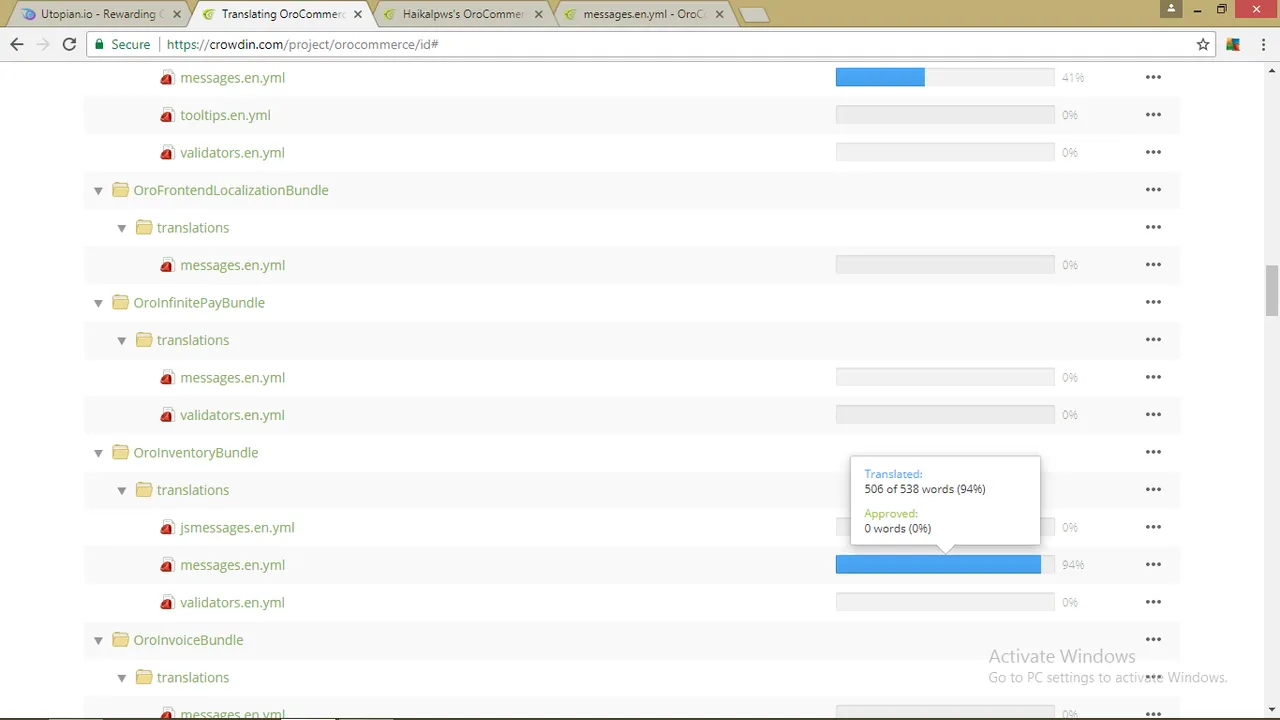Collapse translations under OroFrontendLocalizationBundle
The width and height of the screenshot is (1280, 720).
coord(122,228)
